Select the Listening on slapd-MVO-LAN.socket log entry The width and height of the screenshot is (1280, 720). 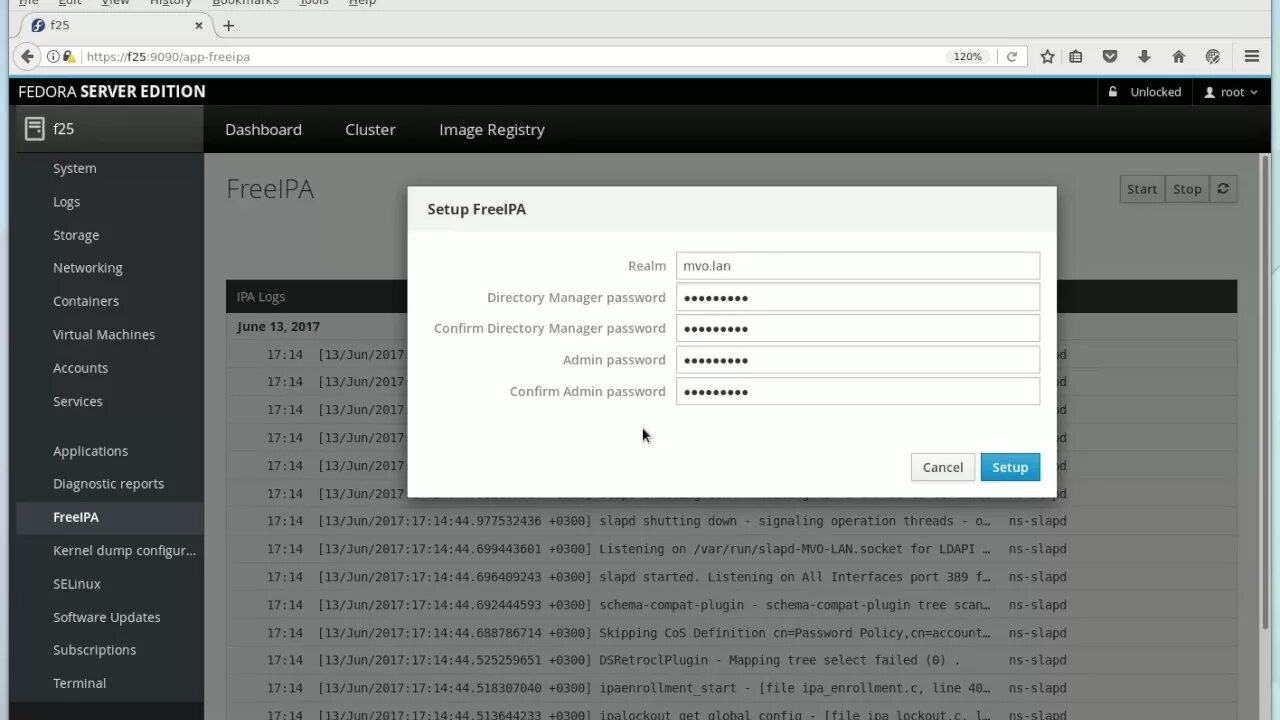point(731,549)
